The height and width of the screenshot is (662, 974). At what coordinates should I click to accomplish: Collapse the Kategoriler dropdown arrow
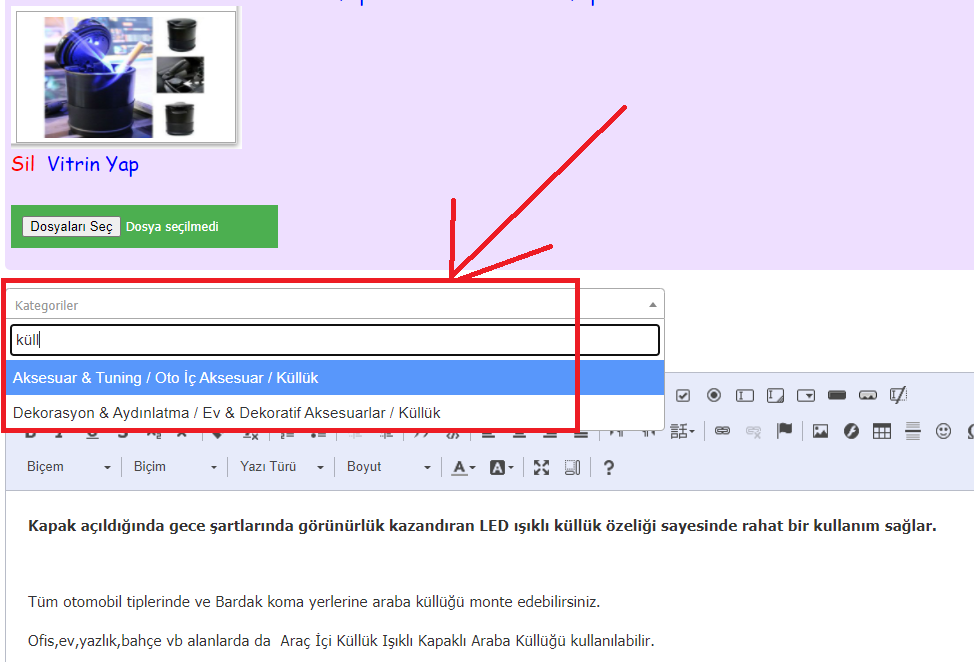pos(652,305)
